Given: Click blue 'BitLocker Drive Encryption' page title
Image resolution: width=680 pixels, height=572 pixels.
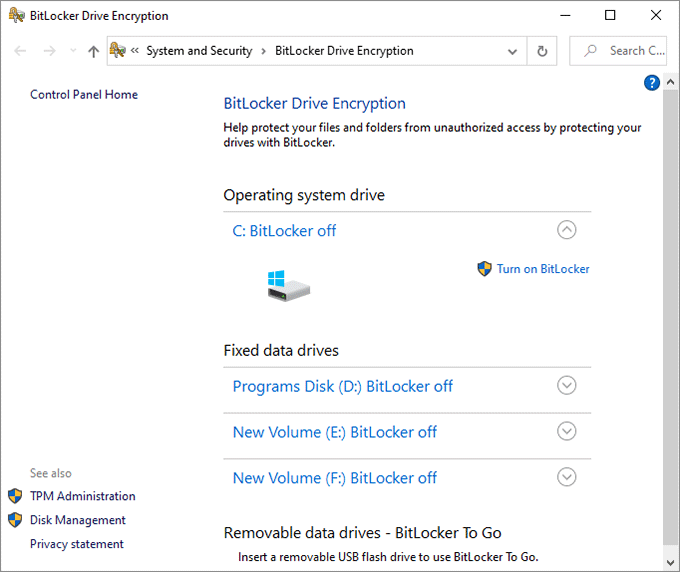Looking at the screenshot, I should point(314,104).
